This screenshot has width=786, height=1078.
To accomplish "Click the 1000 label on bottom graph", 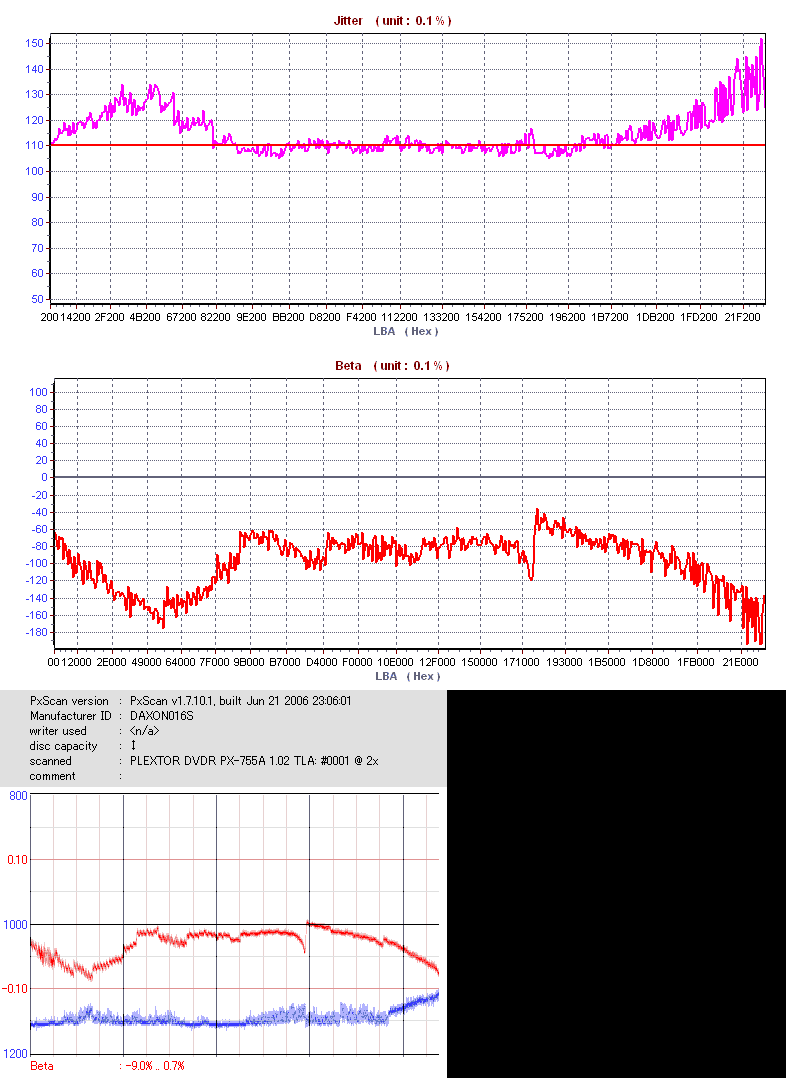I will tap(15, 925).
